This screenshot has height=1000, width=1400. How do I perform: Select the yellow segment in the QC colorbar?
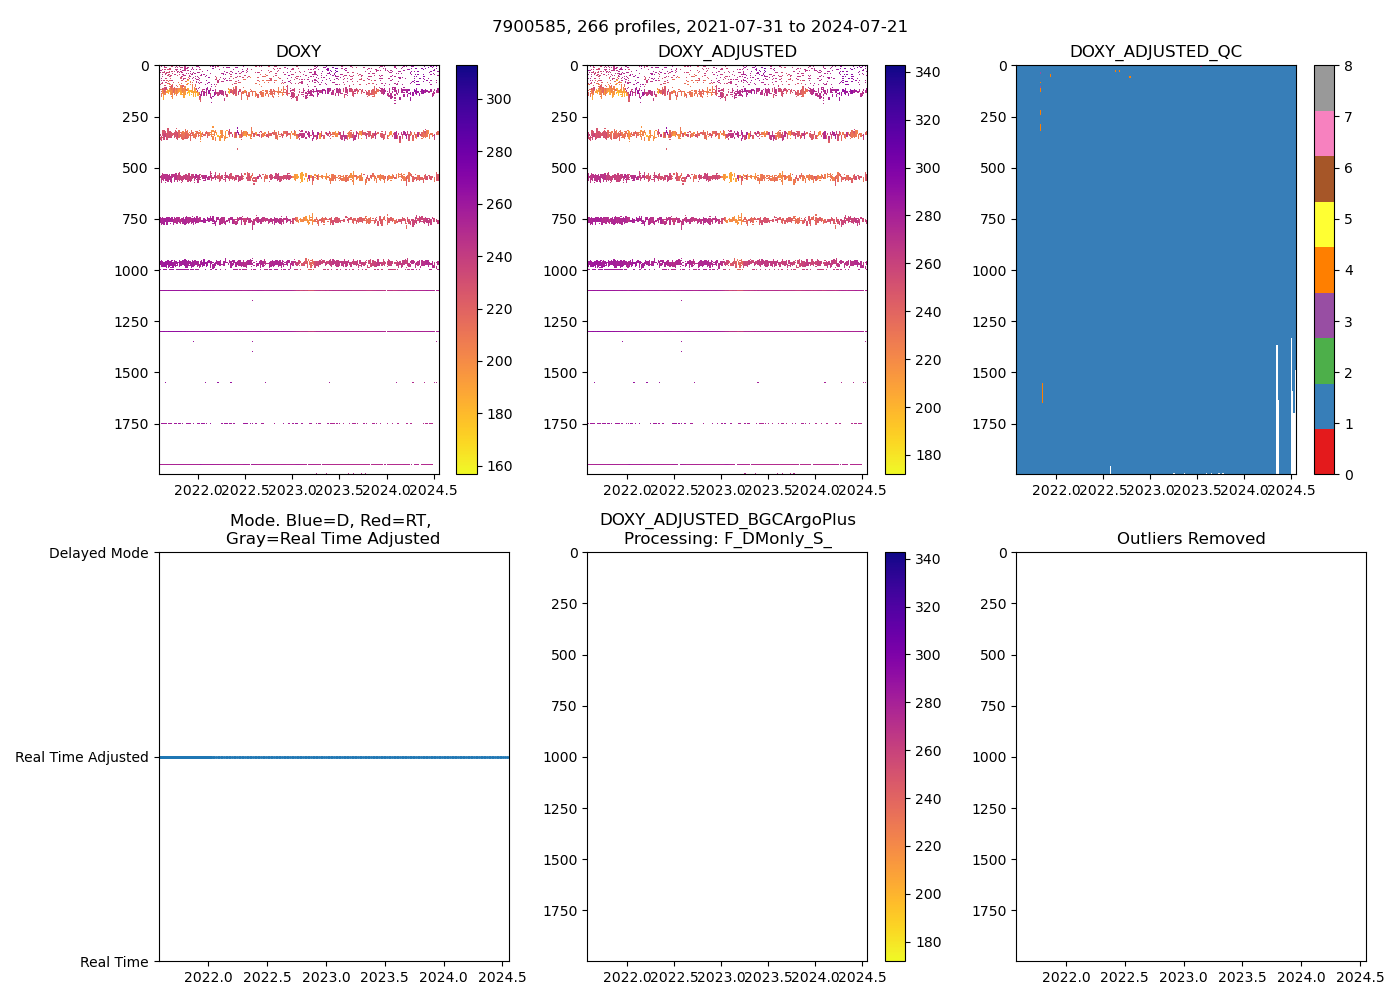pyautogui.click(x=1324, y=224)
